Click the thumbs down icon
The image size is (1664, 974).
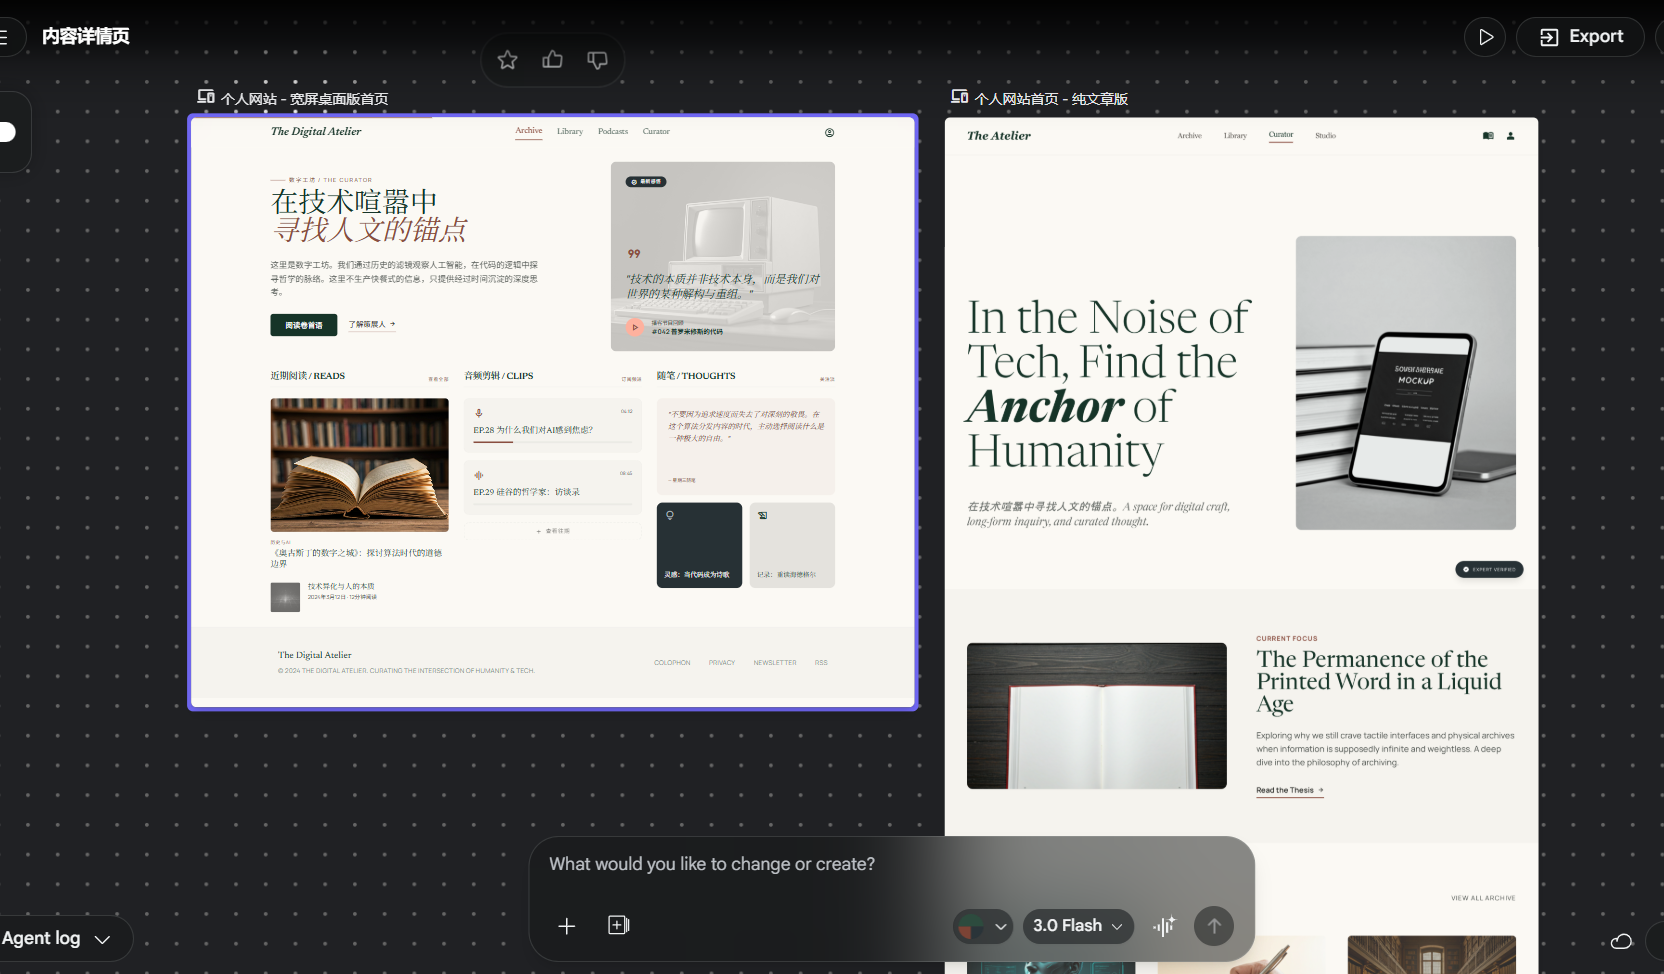coord(597,60)
